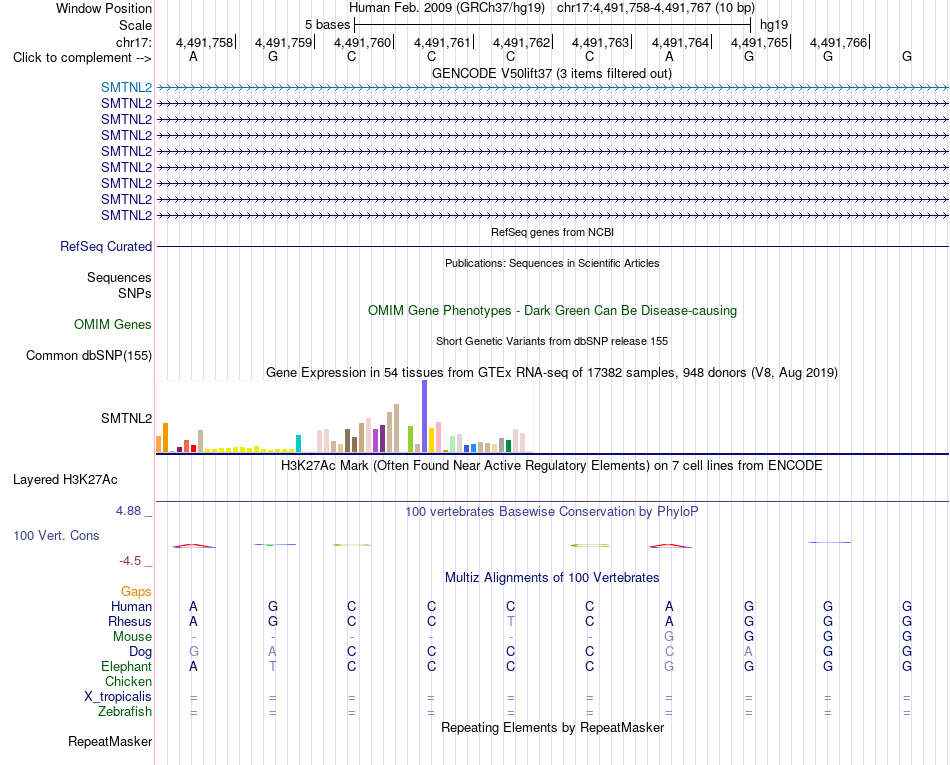The width and height of the screenshot is (950, 765).
Task: Click the Mouse species label
Action: [x=132, y=637]
